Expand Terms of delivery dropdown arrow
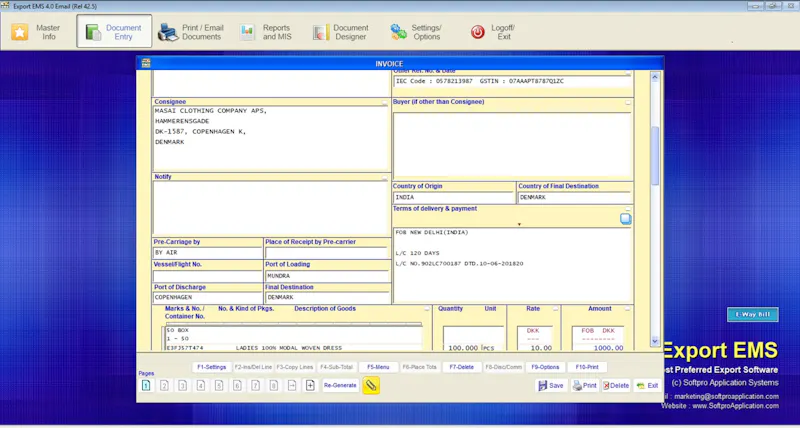The image size is (800, 428). pos(519,224)
